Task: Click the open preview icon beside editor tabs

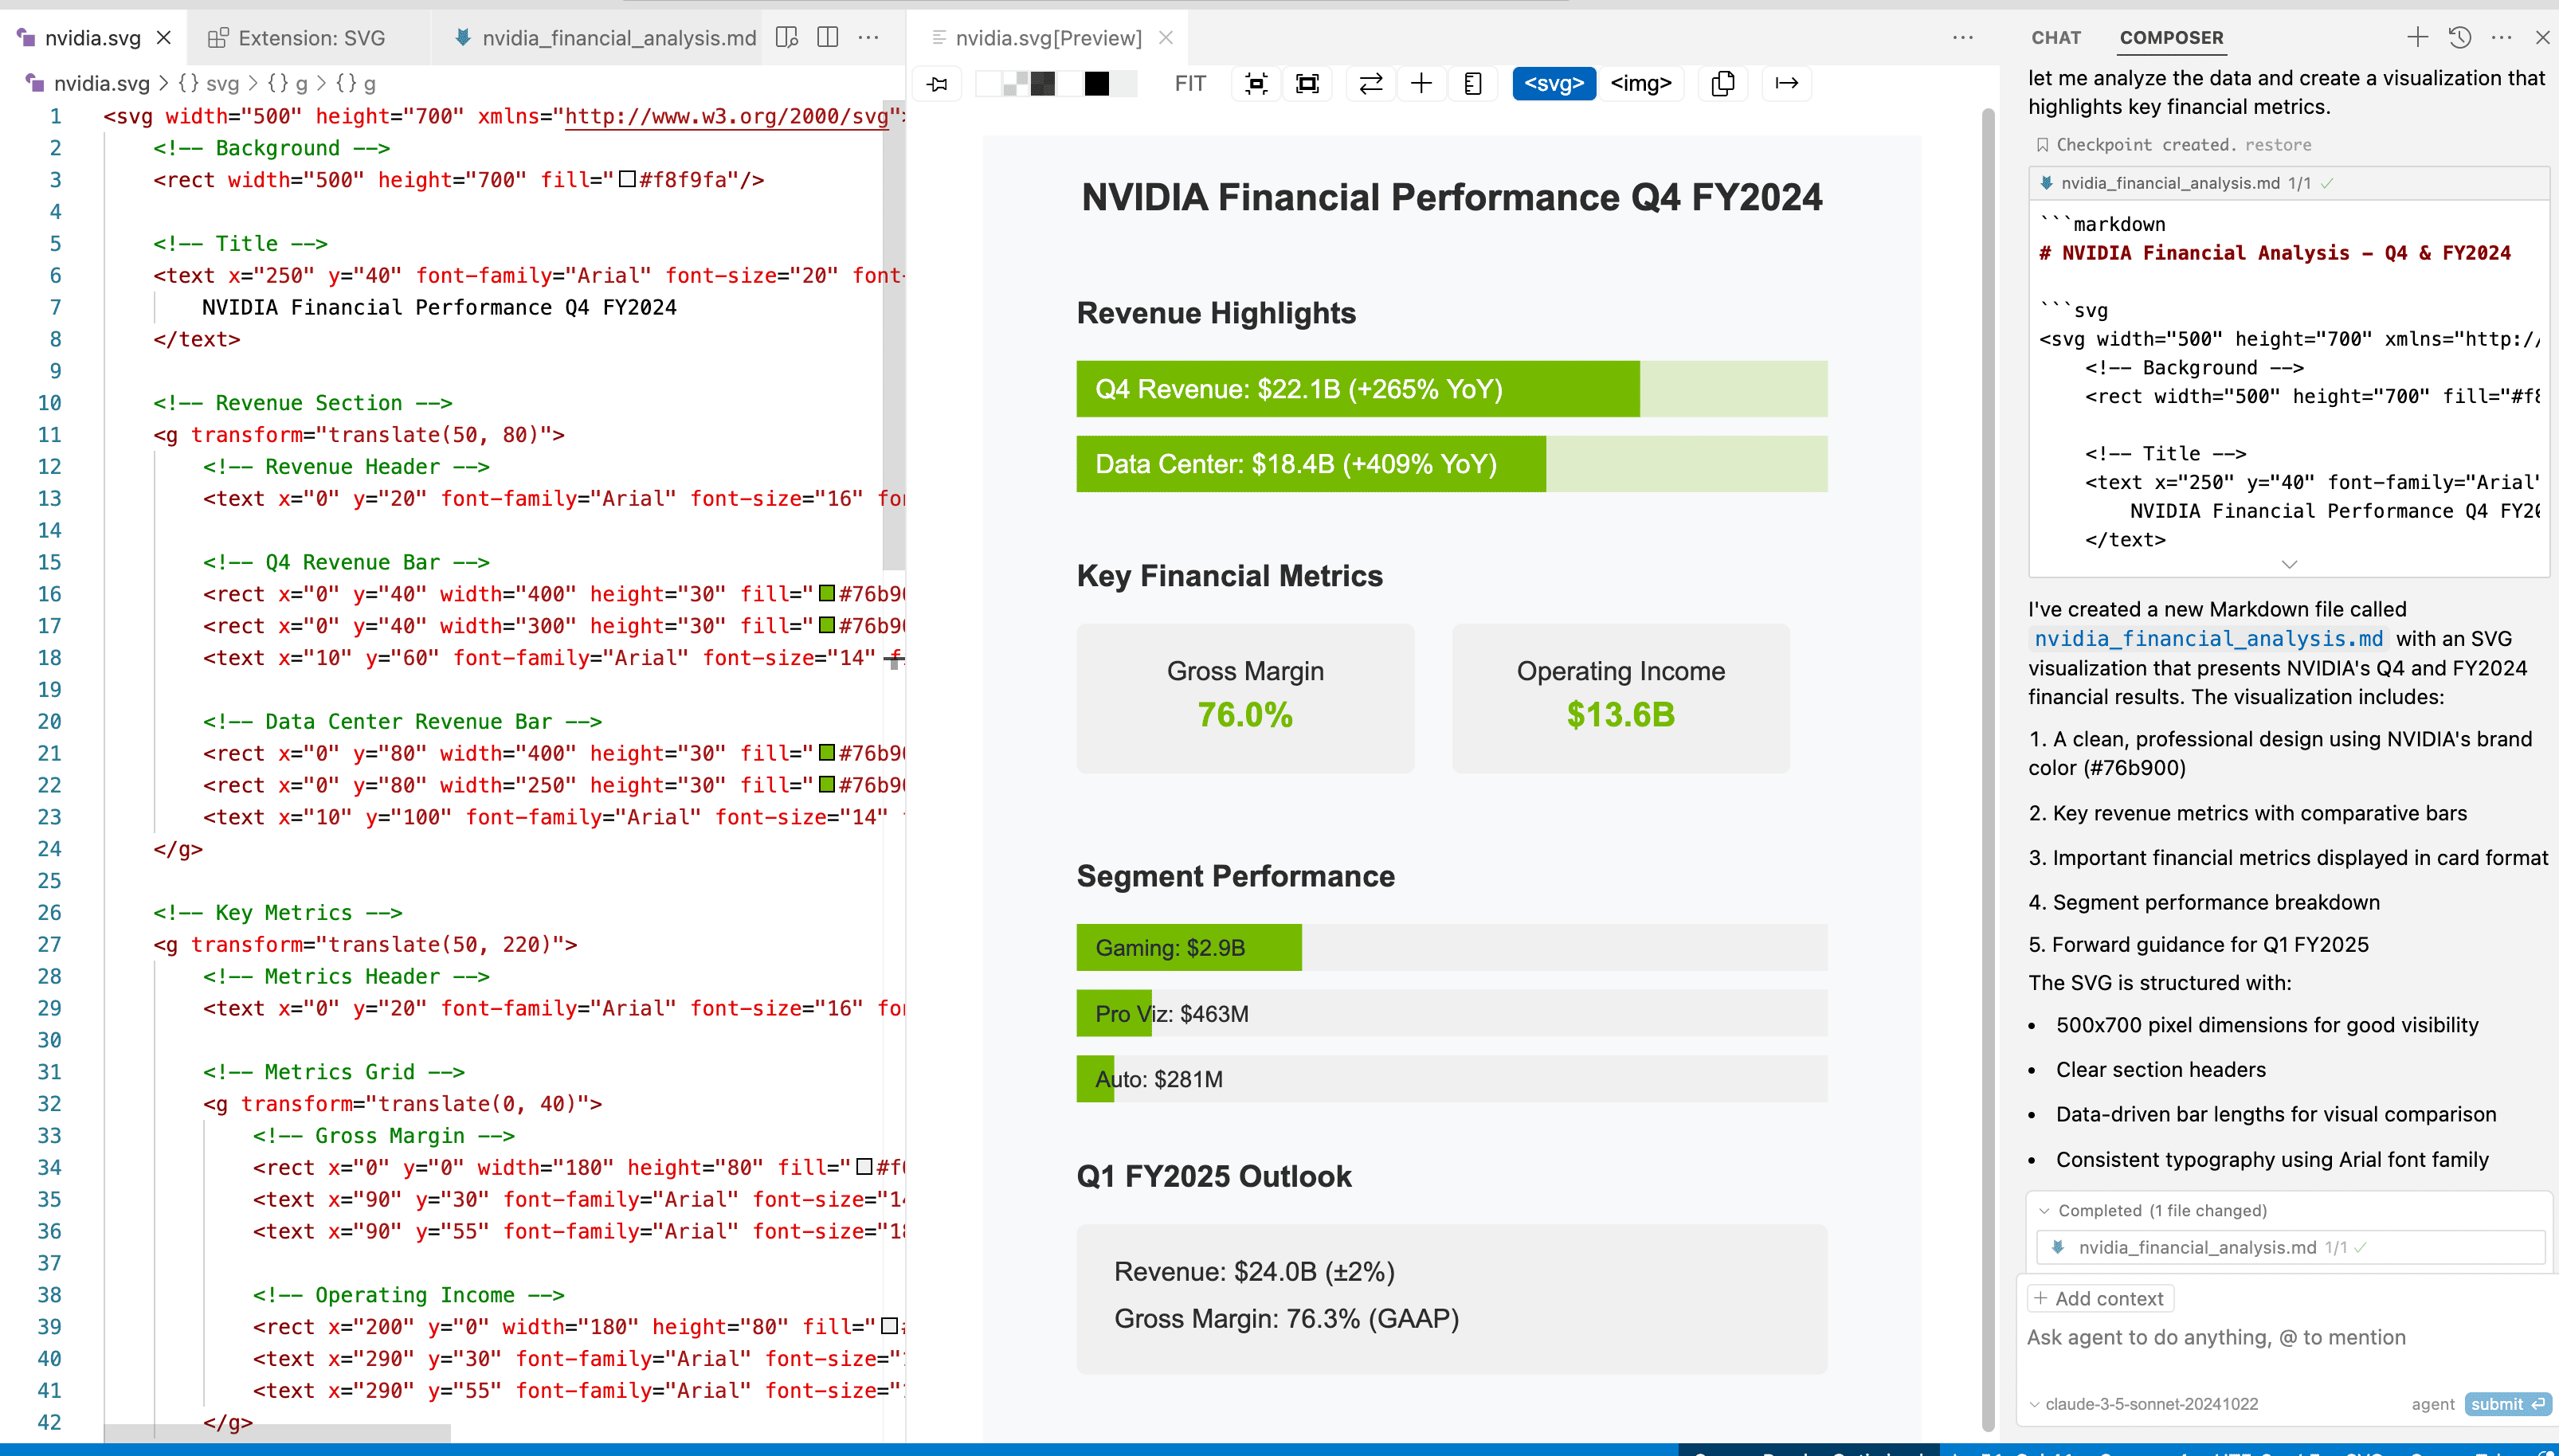Action: [787, 38]
